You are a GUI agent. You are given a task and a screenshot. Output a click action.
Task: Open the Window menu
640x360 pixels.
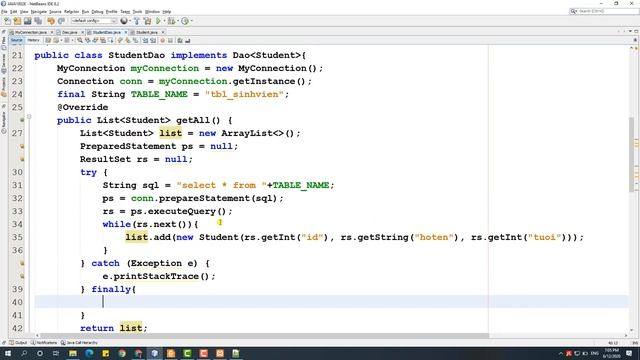coord(152,12)
